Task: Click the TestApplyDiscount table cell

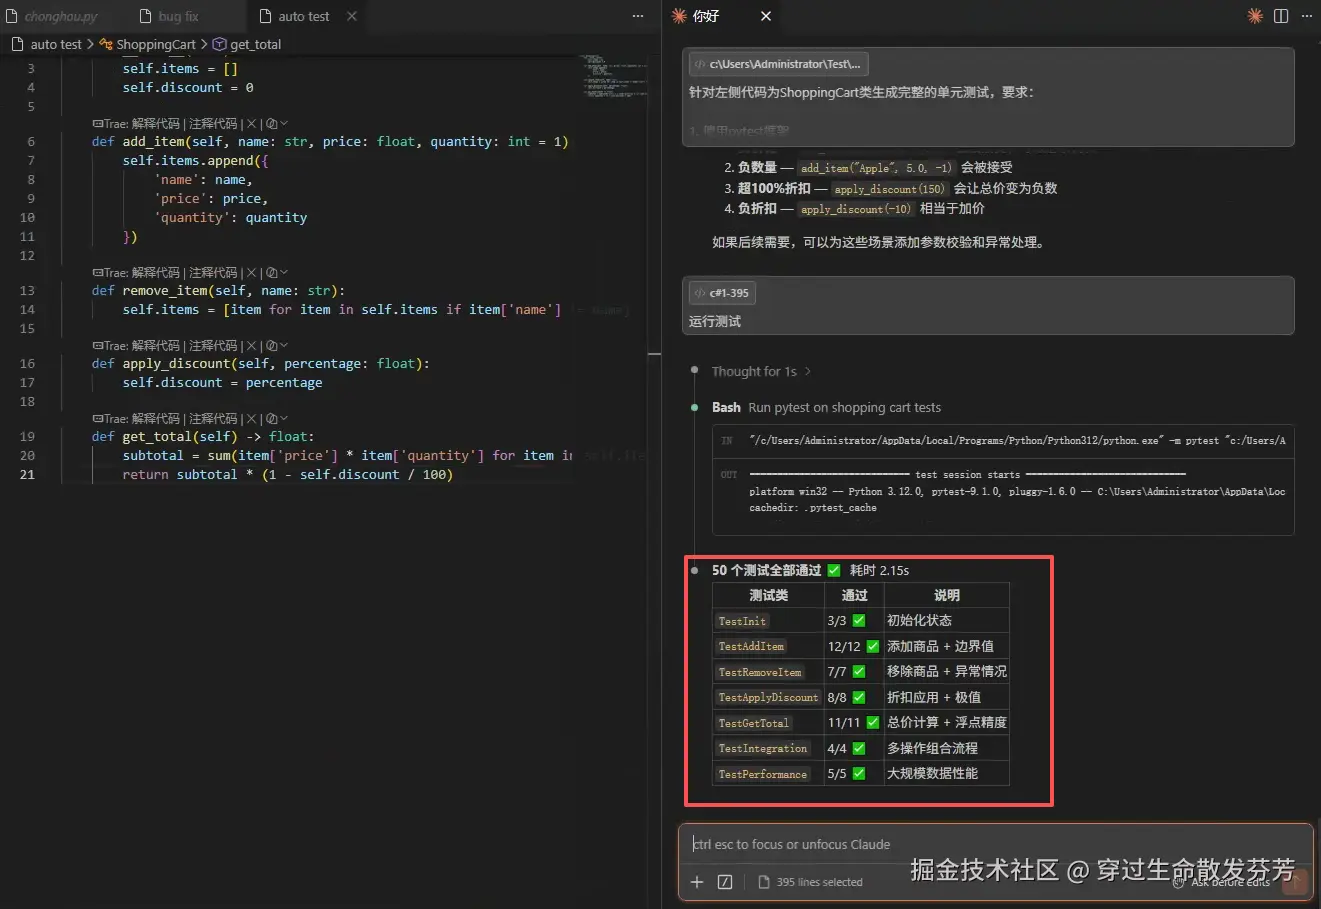Action: 768,697
